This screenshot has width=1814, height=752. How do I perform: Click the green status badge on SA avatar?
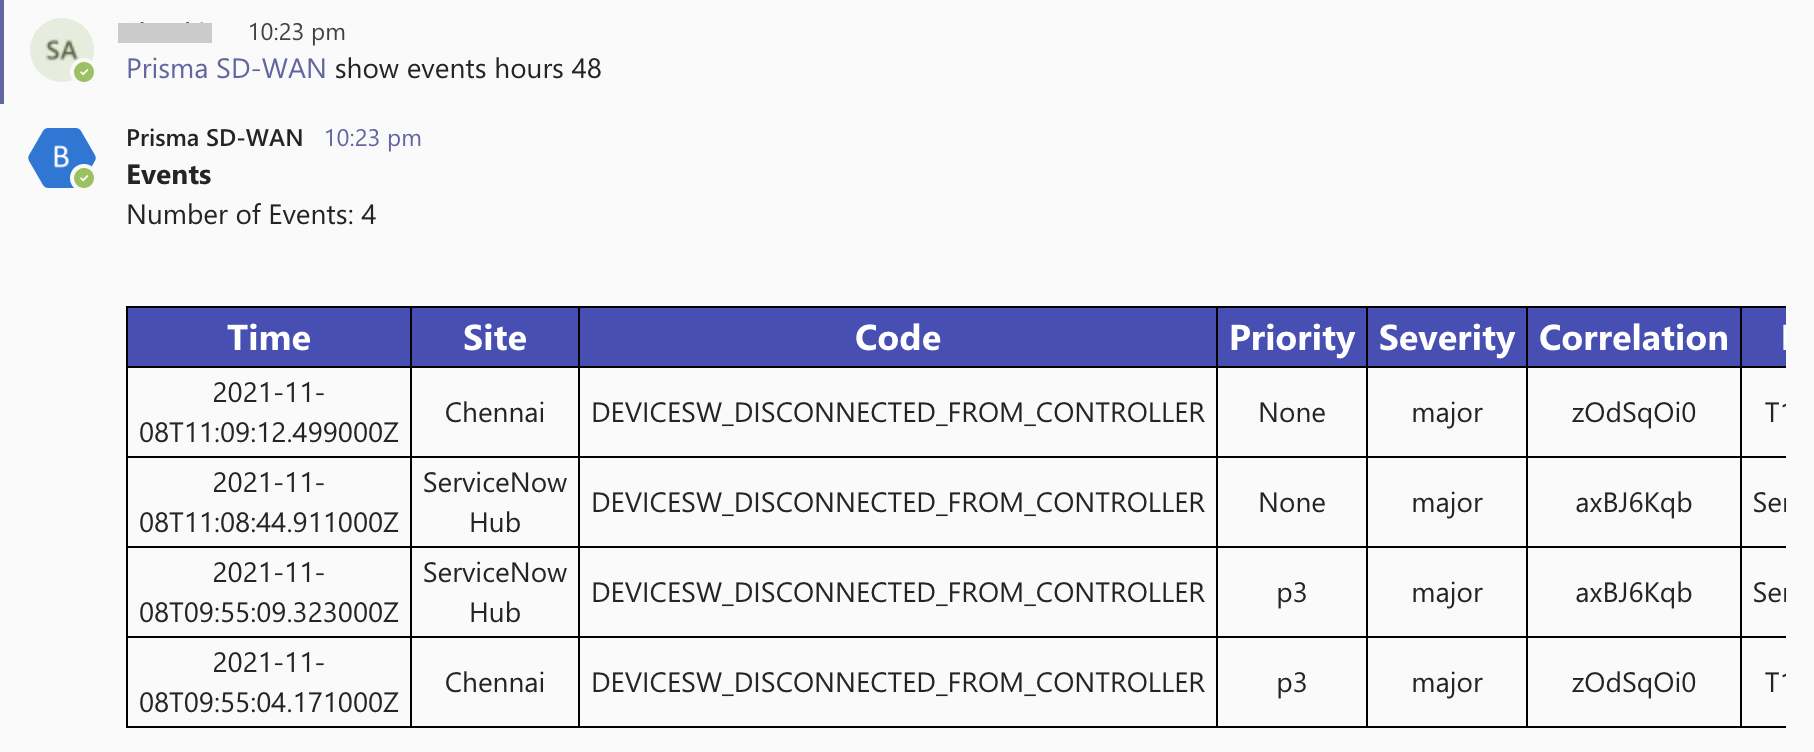pyautogui.click(x=85, y=72)
